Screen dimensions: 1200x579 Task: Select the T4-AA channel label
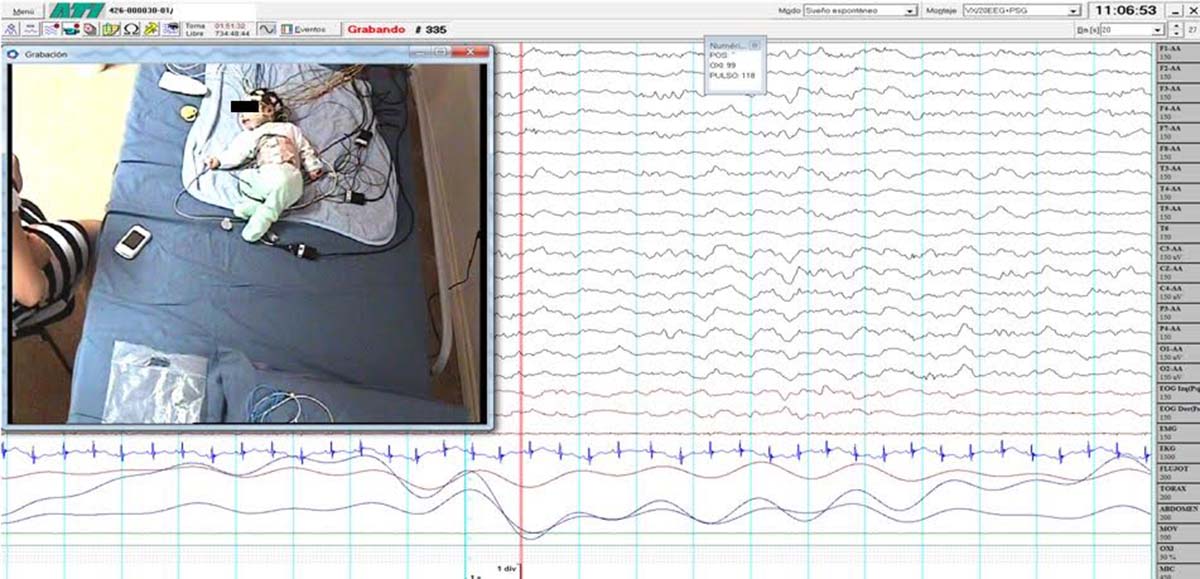[x=1176, y=191]
